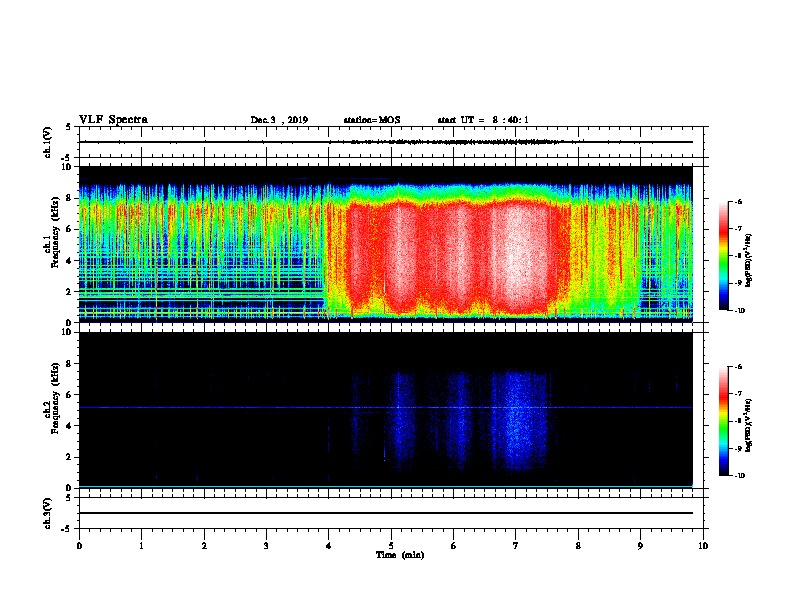Viewport: 792px width, 612px height.
Task: Click the bright white burst near minute 7 in ch.1
Action: click(x=520, y=255)
